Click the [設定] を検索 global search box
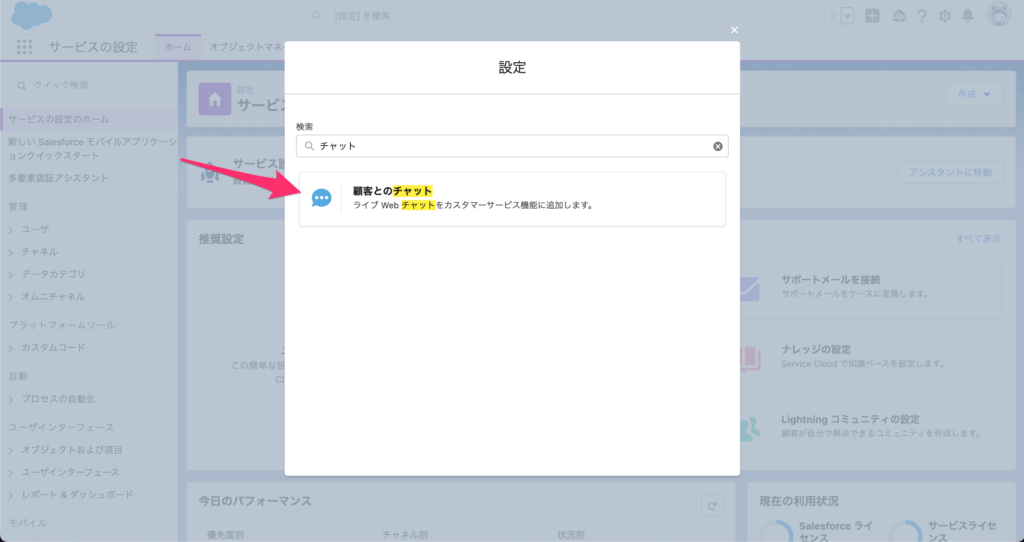This screenshot has width=1024, height=542. click(487, 16)
